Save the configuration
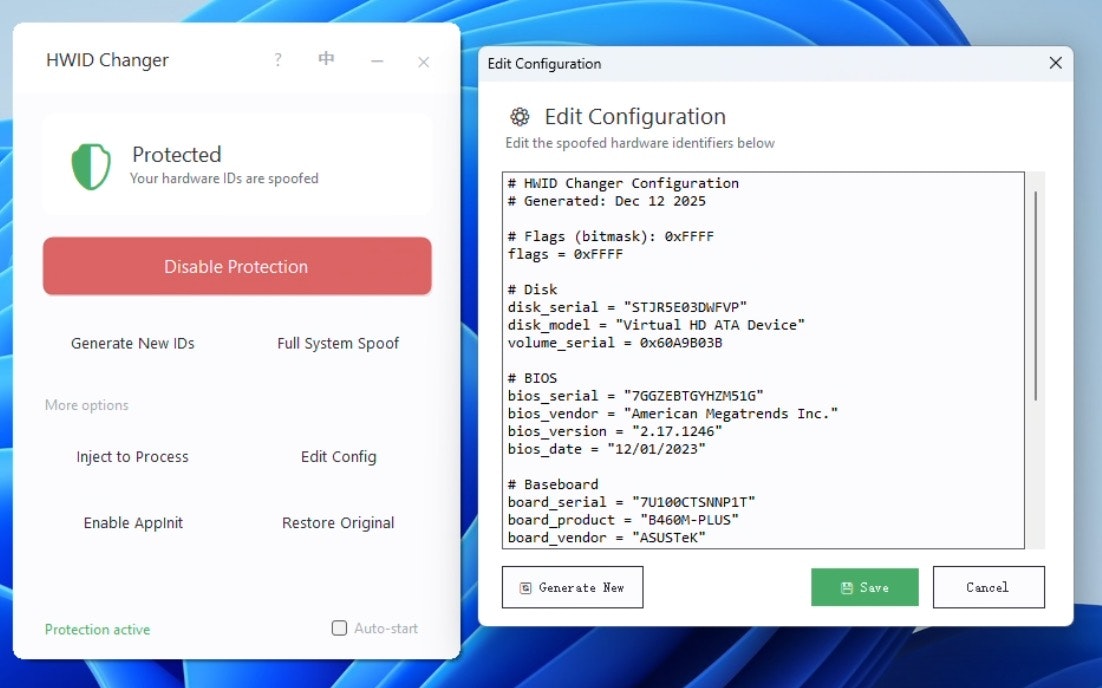The image size is (1102, 688). point(864,587)
